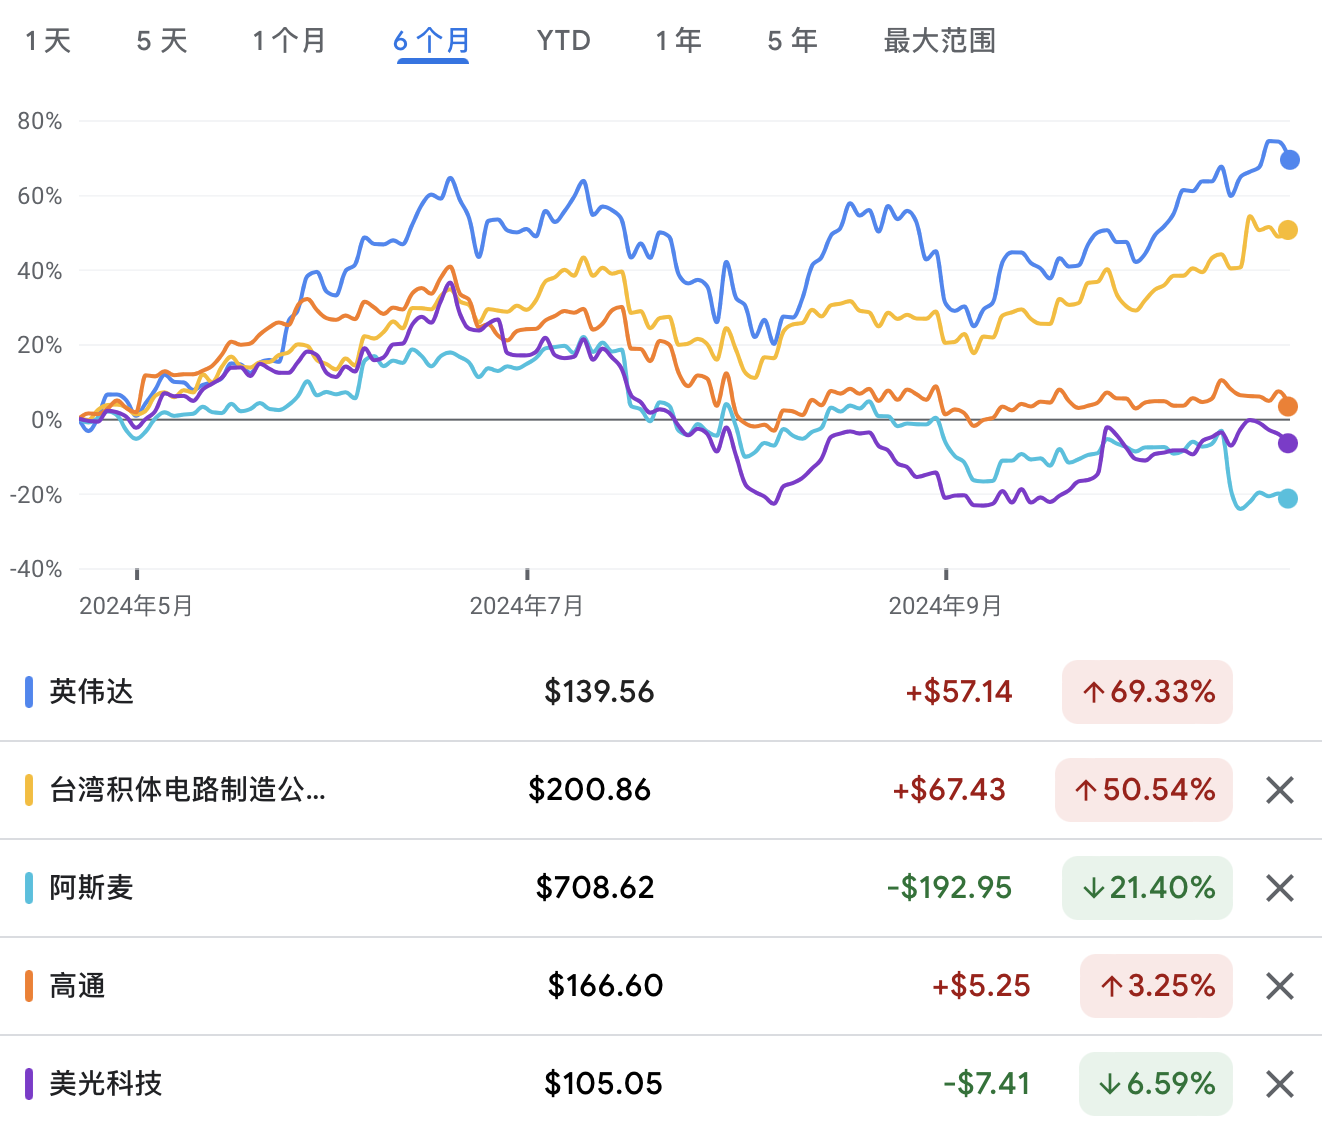Click the -40% y-axis label
This screenshot has height=1130, width=1322.
pos(36,569)
